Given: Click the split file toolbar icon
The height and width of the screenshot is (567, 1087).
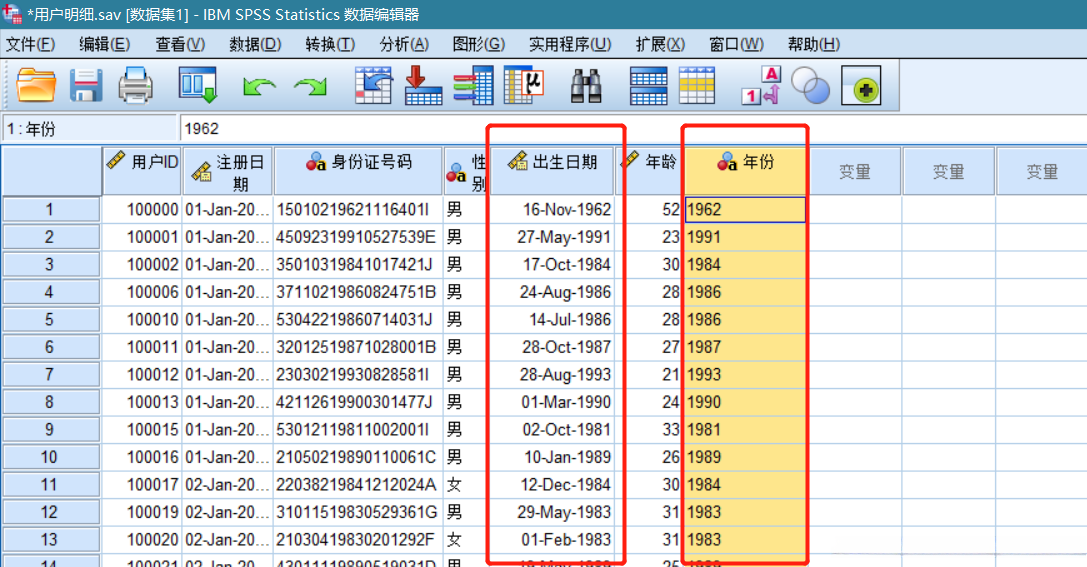Looking at the screenshot, I should click(649, 85).
